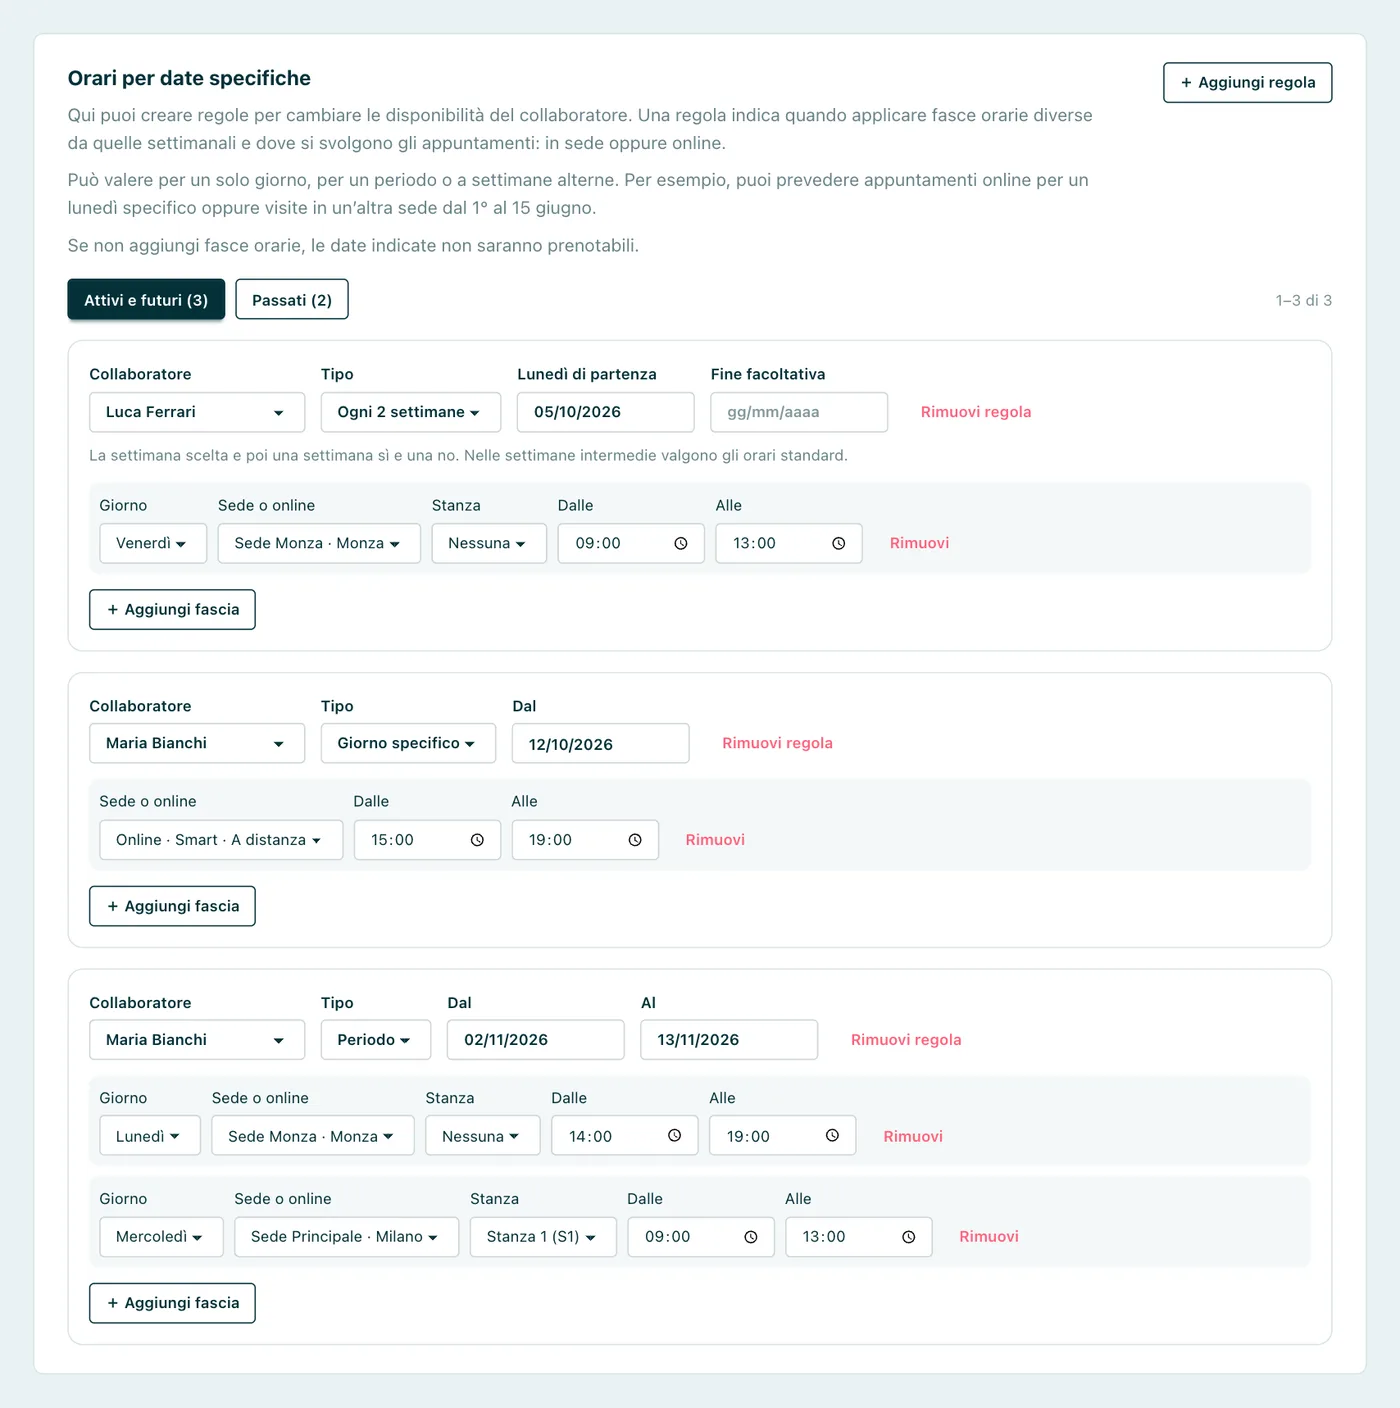Expand Online · Smart · A distanza dropdown
Image resolution: width=1400 pixels, height=1408 pixels.
[x=221, y=840]
